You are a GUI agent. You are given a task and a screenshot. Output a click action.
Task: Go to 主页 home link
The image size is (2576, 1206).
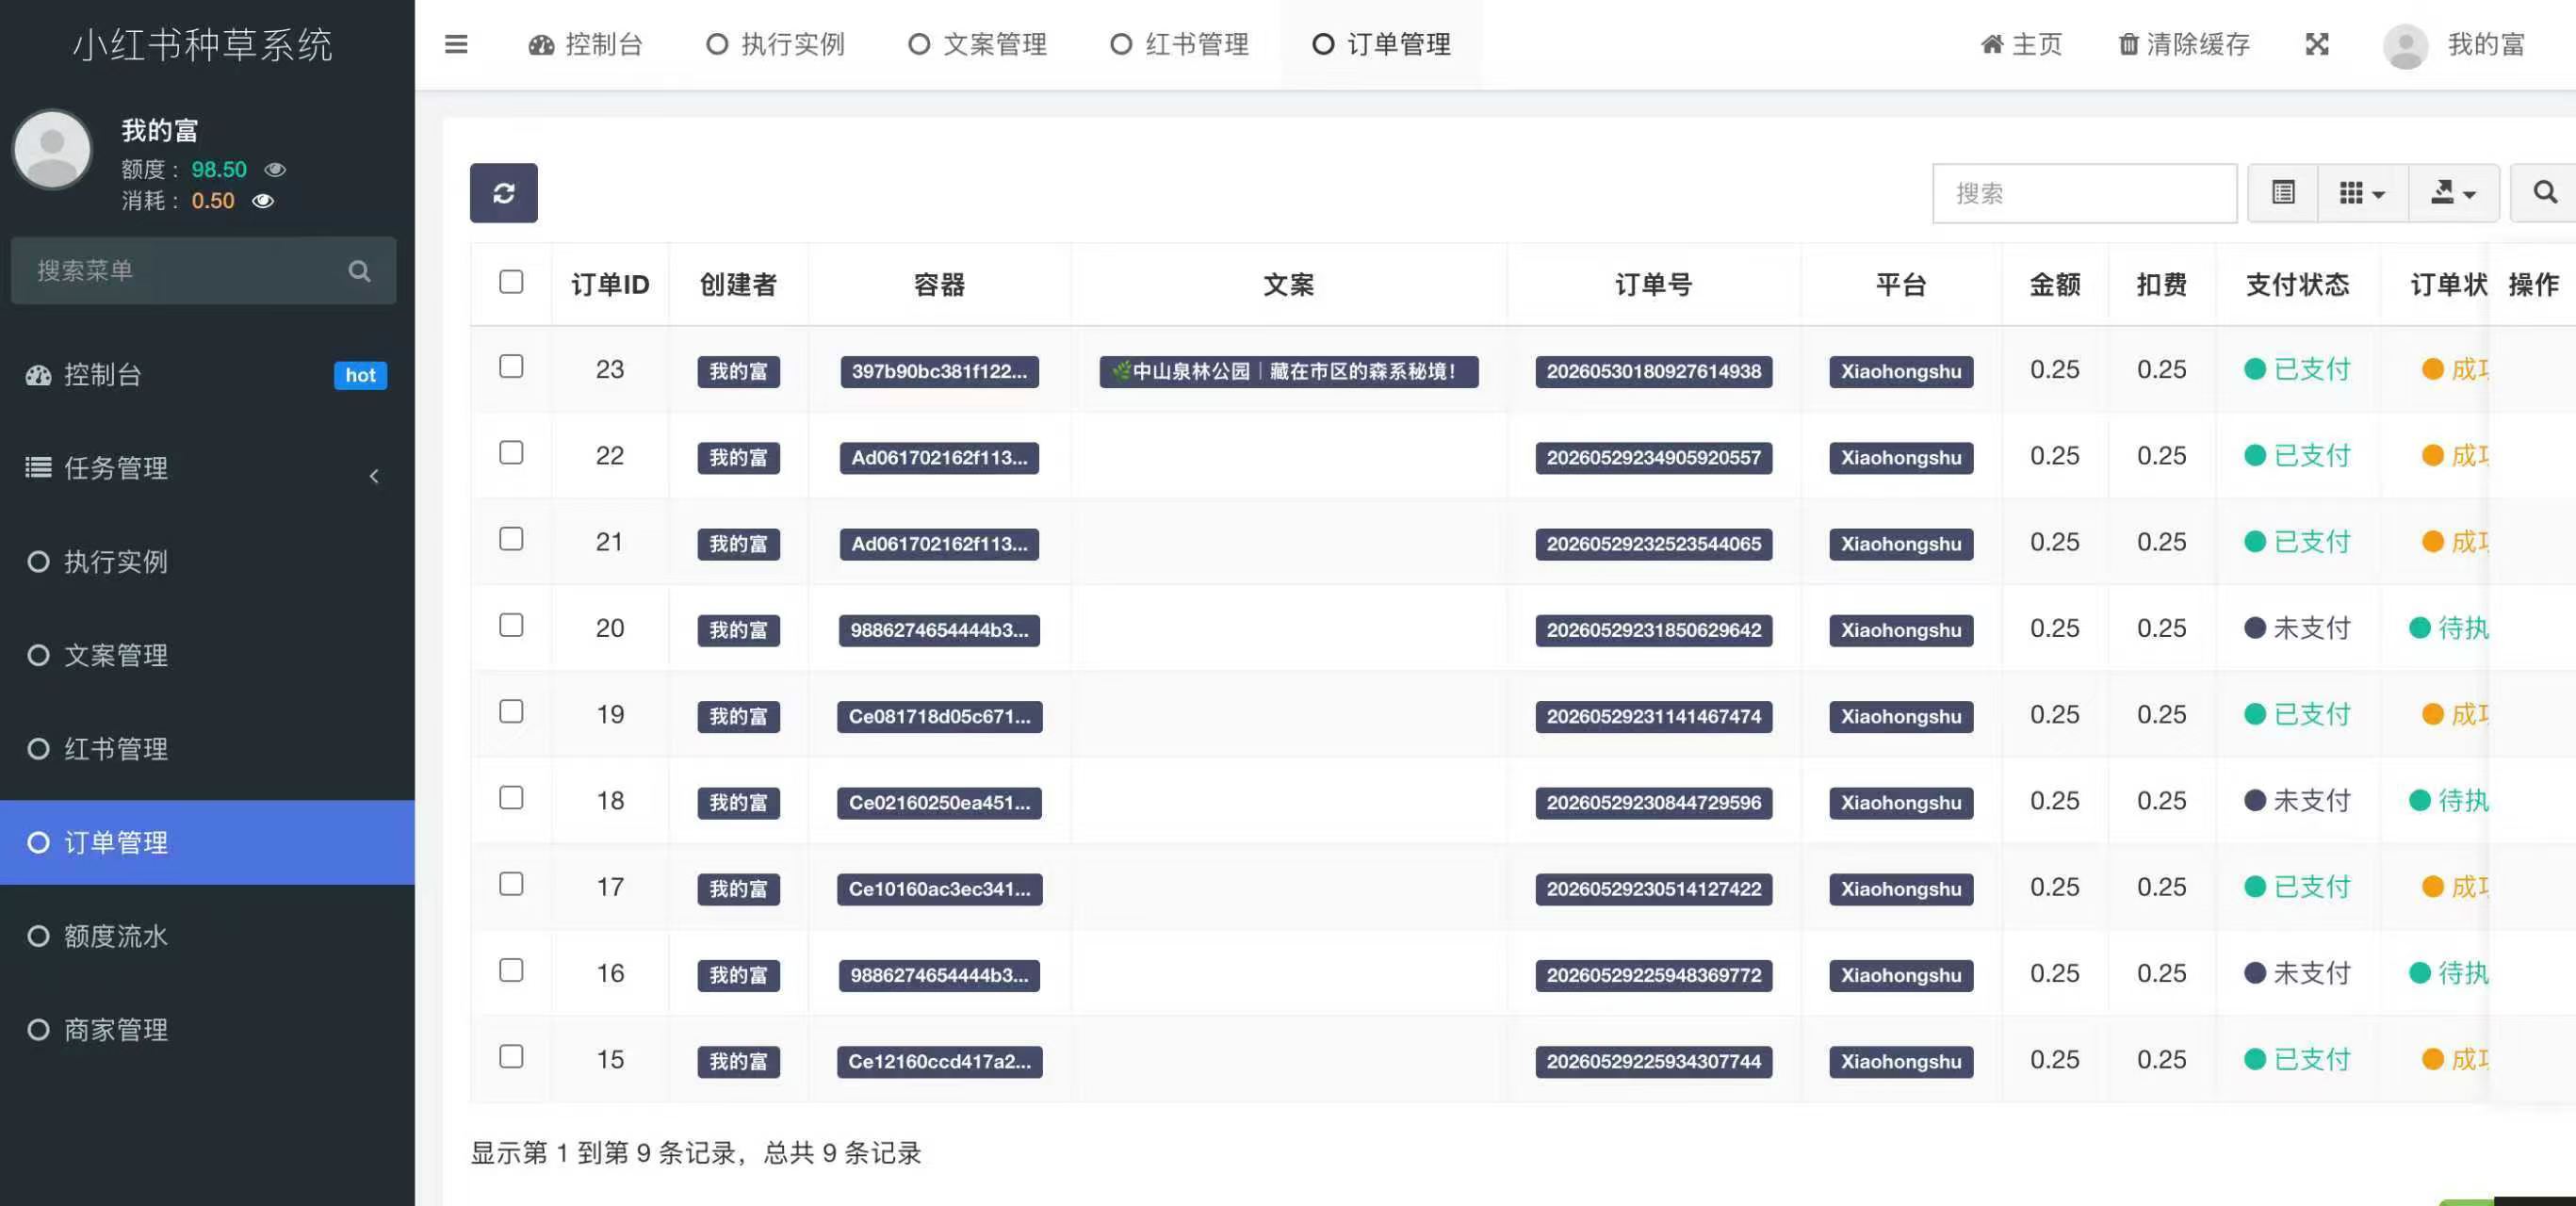click(x=2021, y=44)
